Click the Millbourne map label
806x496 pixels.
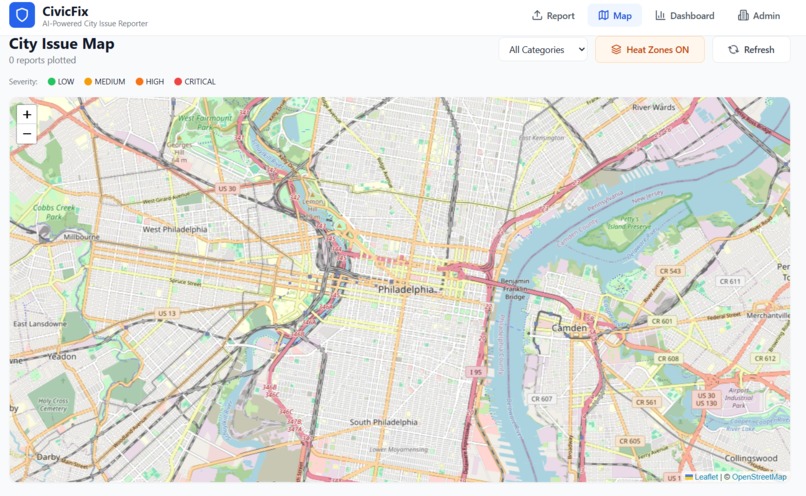(81, 237)
